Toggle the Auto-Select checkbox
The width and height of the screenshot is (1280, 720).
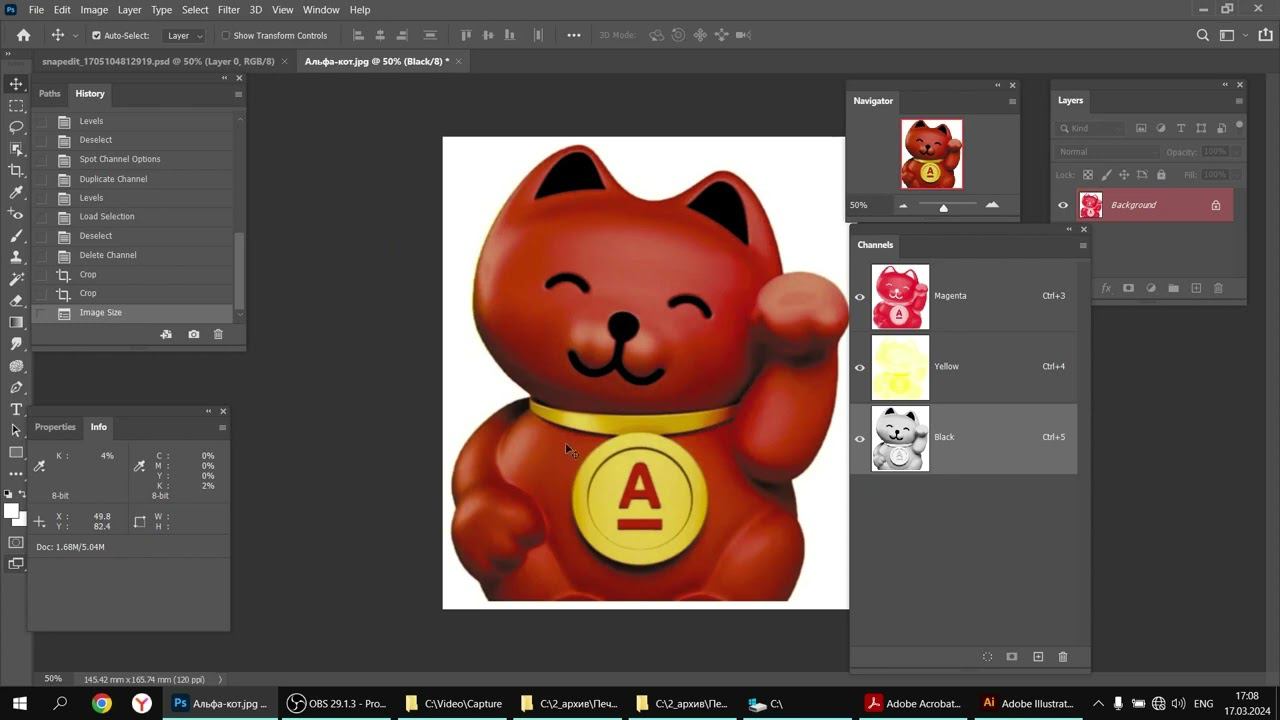pyautogui.click(x=96, y=35)
